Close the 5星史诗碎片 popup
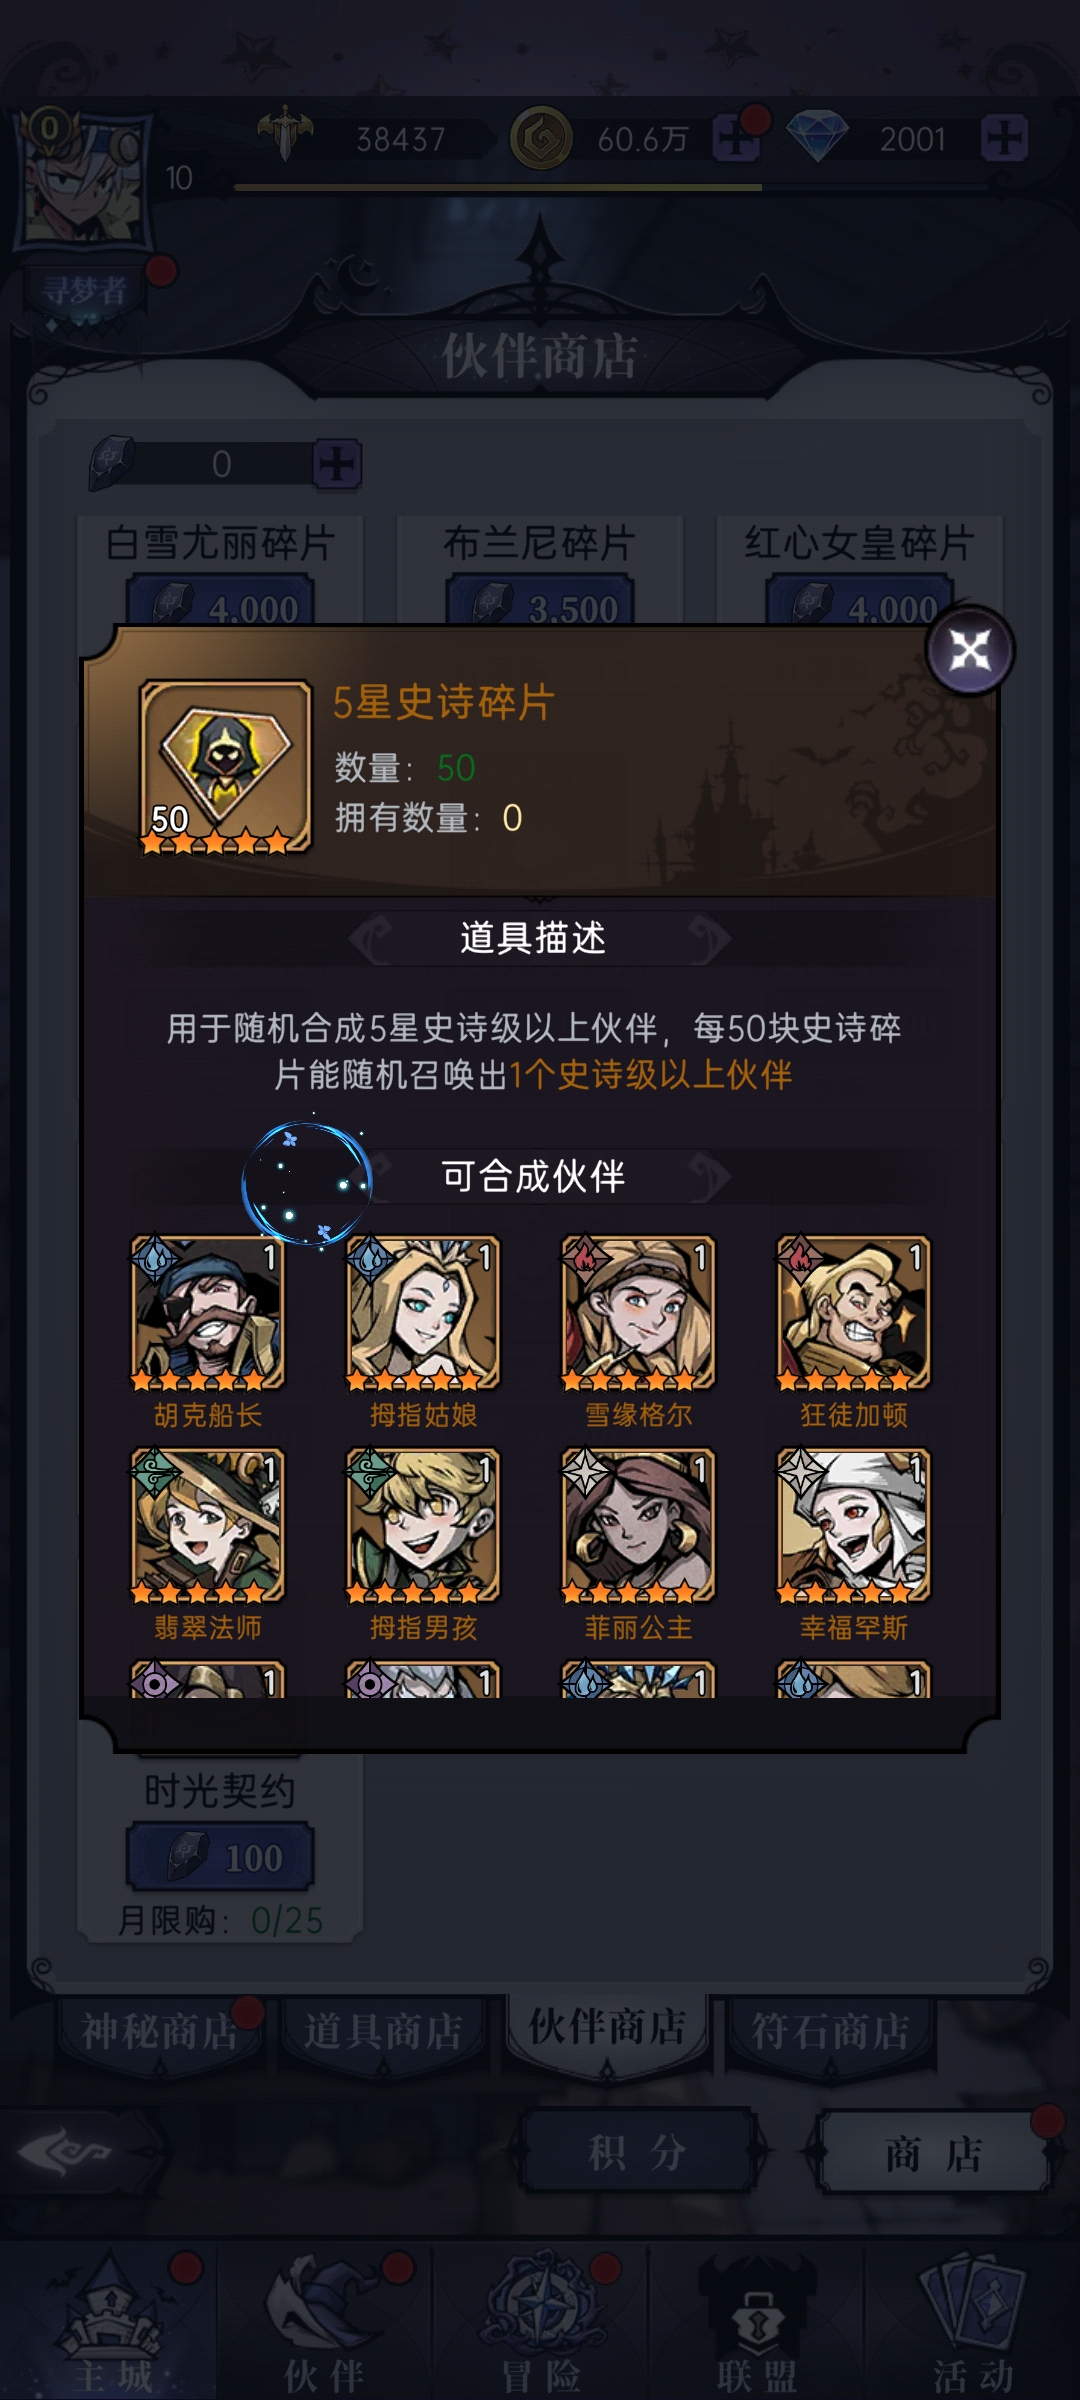The image size is (1080, 2400). [969, 651]
